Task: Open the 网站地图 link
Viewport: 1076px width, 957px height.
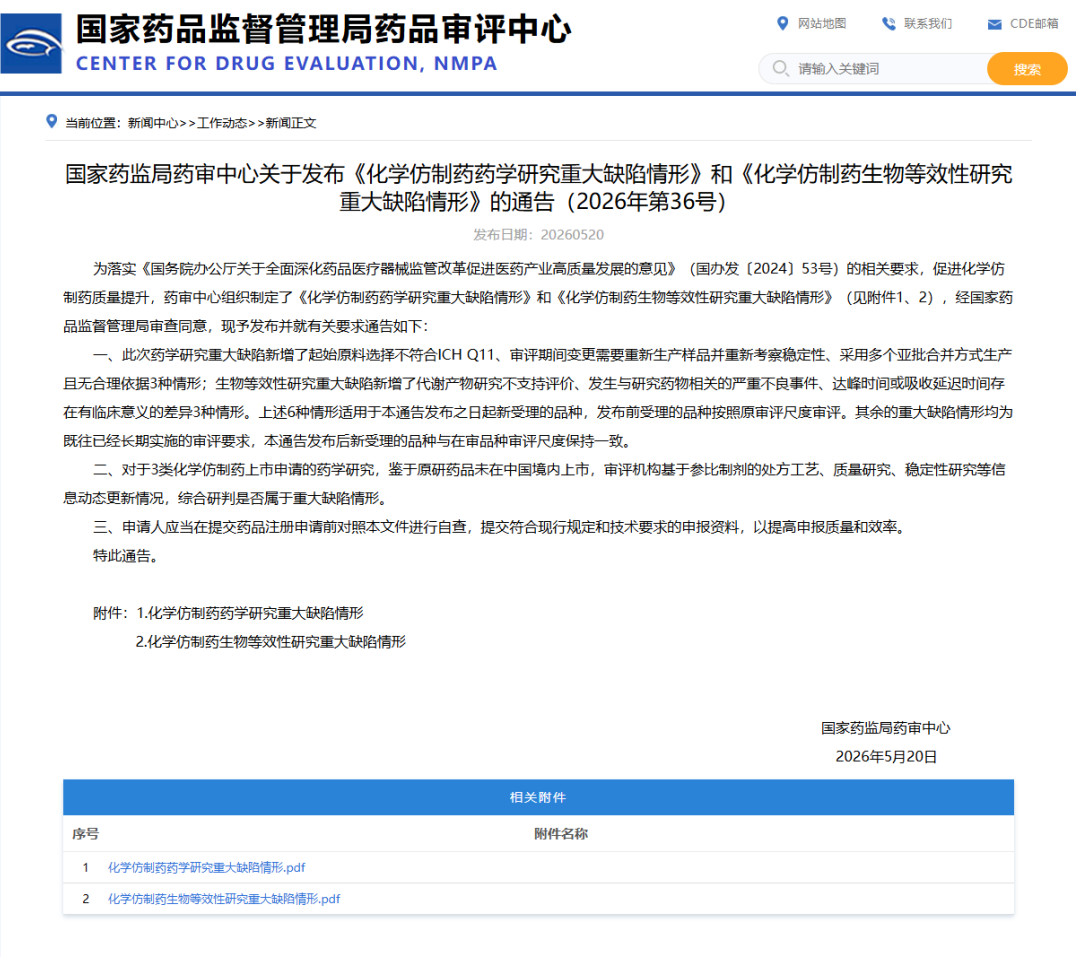Action: 822,24
